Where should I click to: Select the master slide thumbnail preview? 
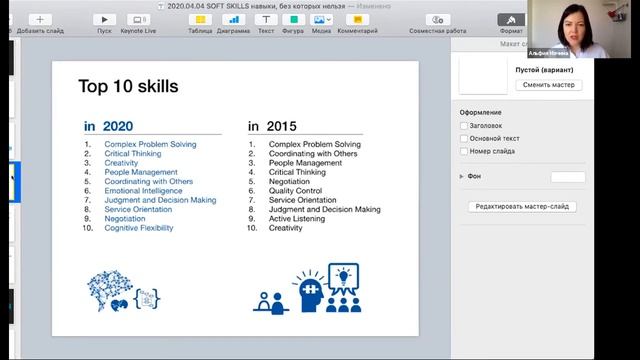[483, 76]
